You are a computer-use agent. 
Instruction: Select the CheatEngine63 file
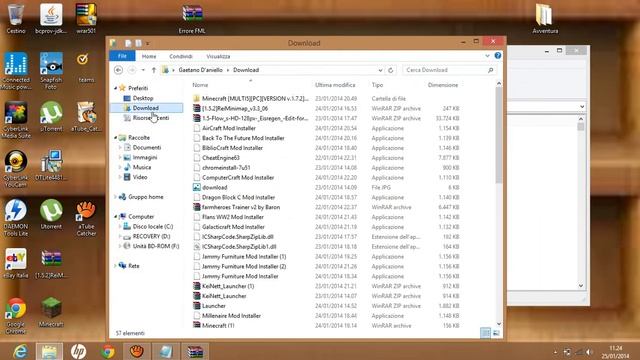(x=220, y=158)
